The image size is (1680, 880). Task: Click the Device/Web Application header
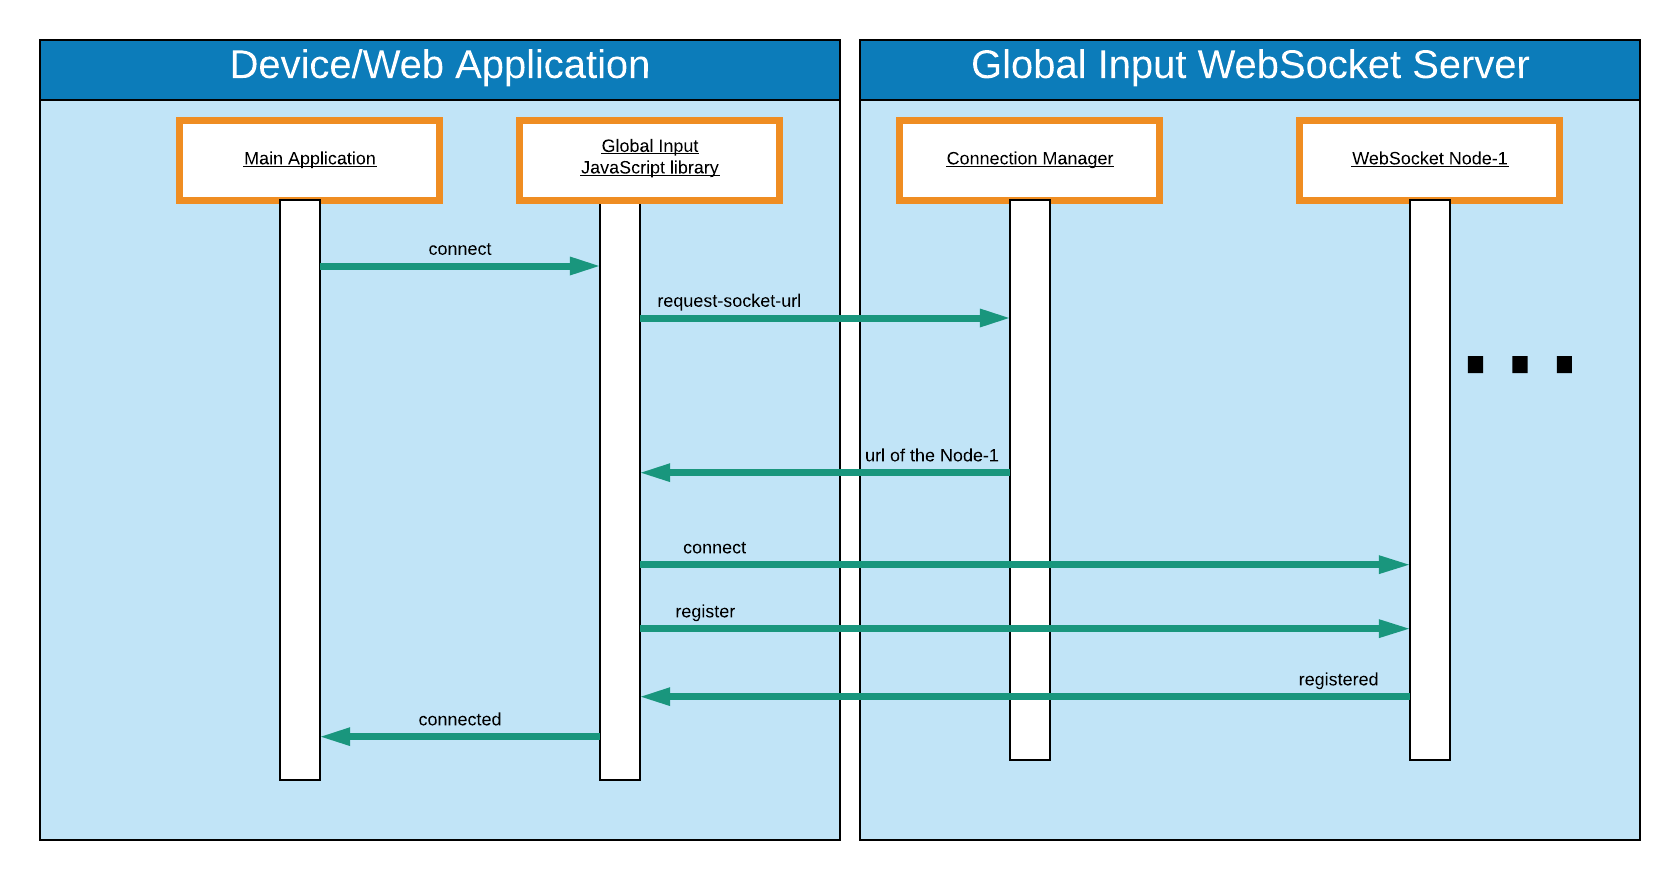pos(440,67)
